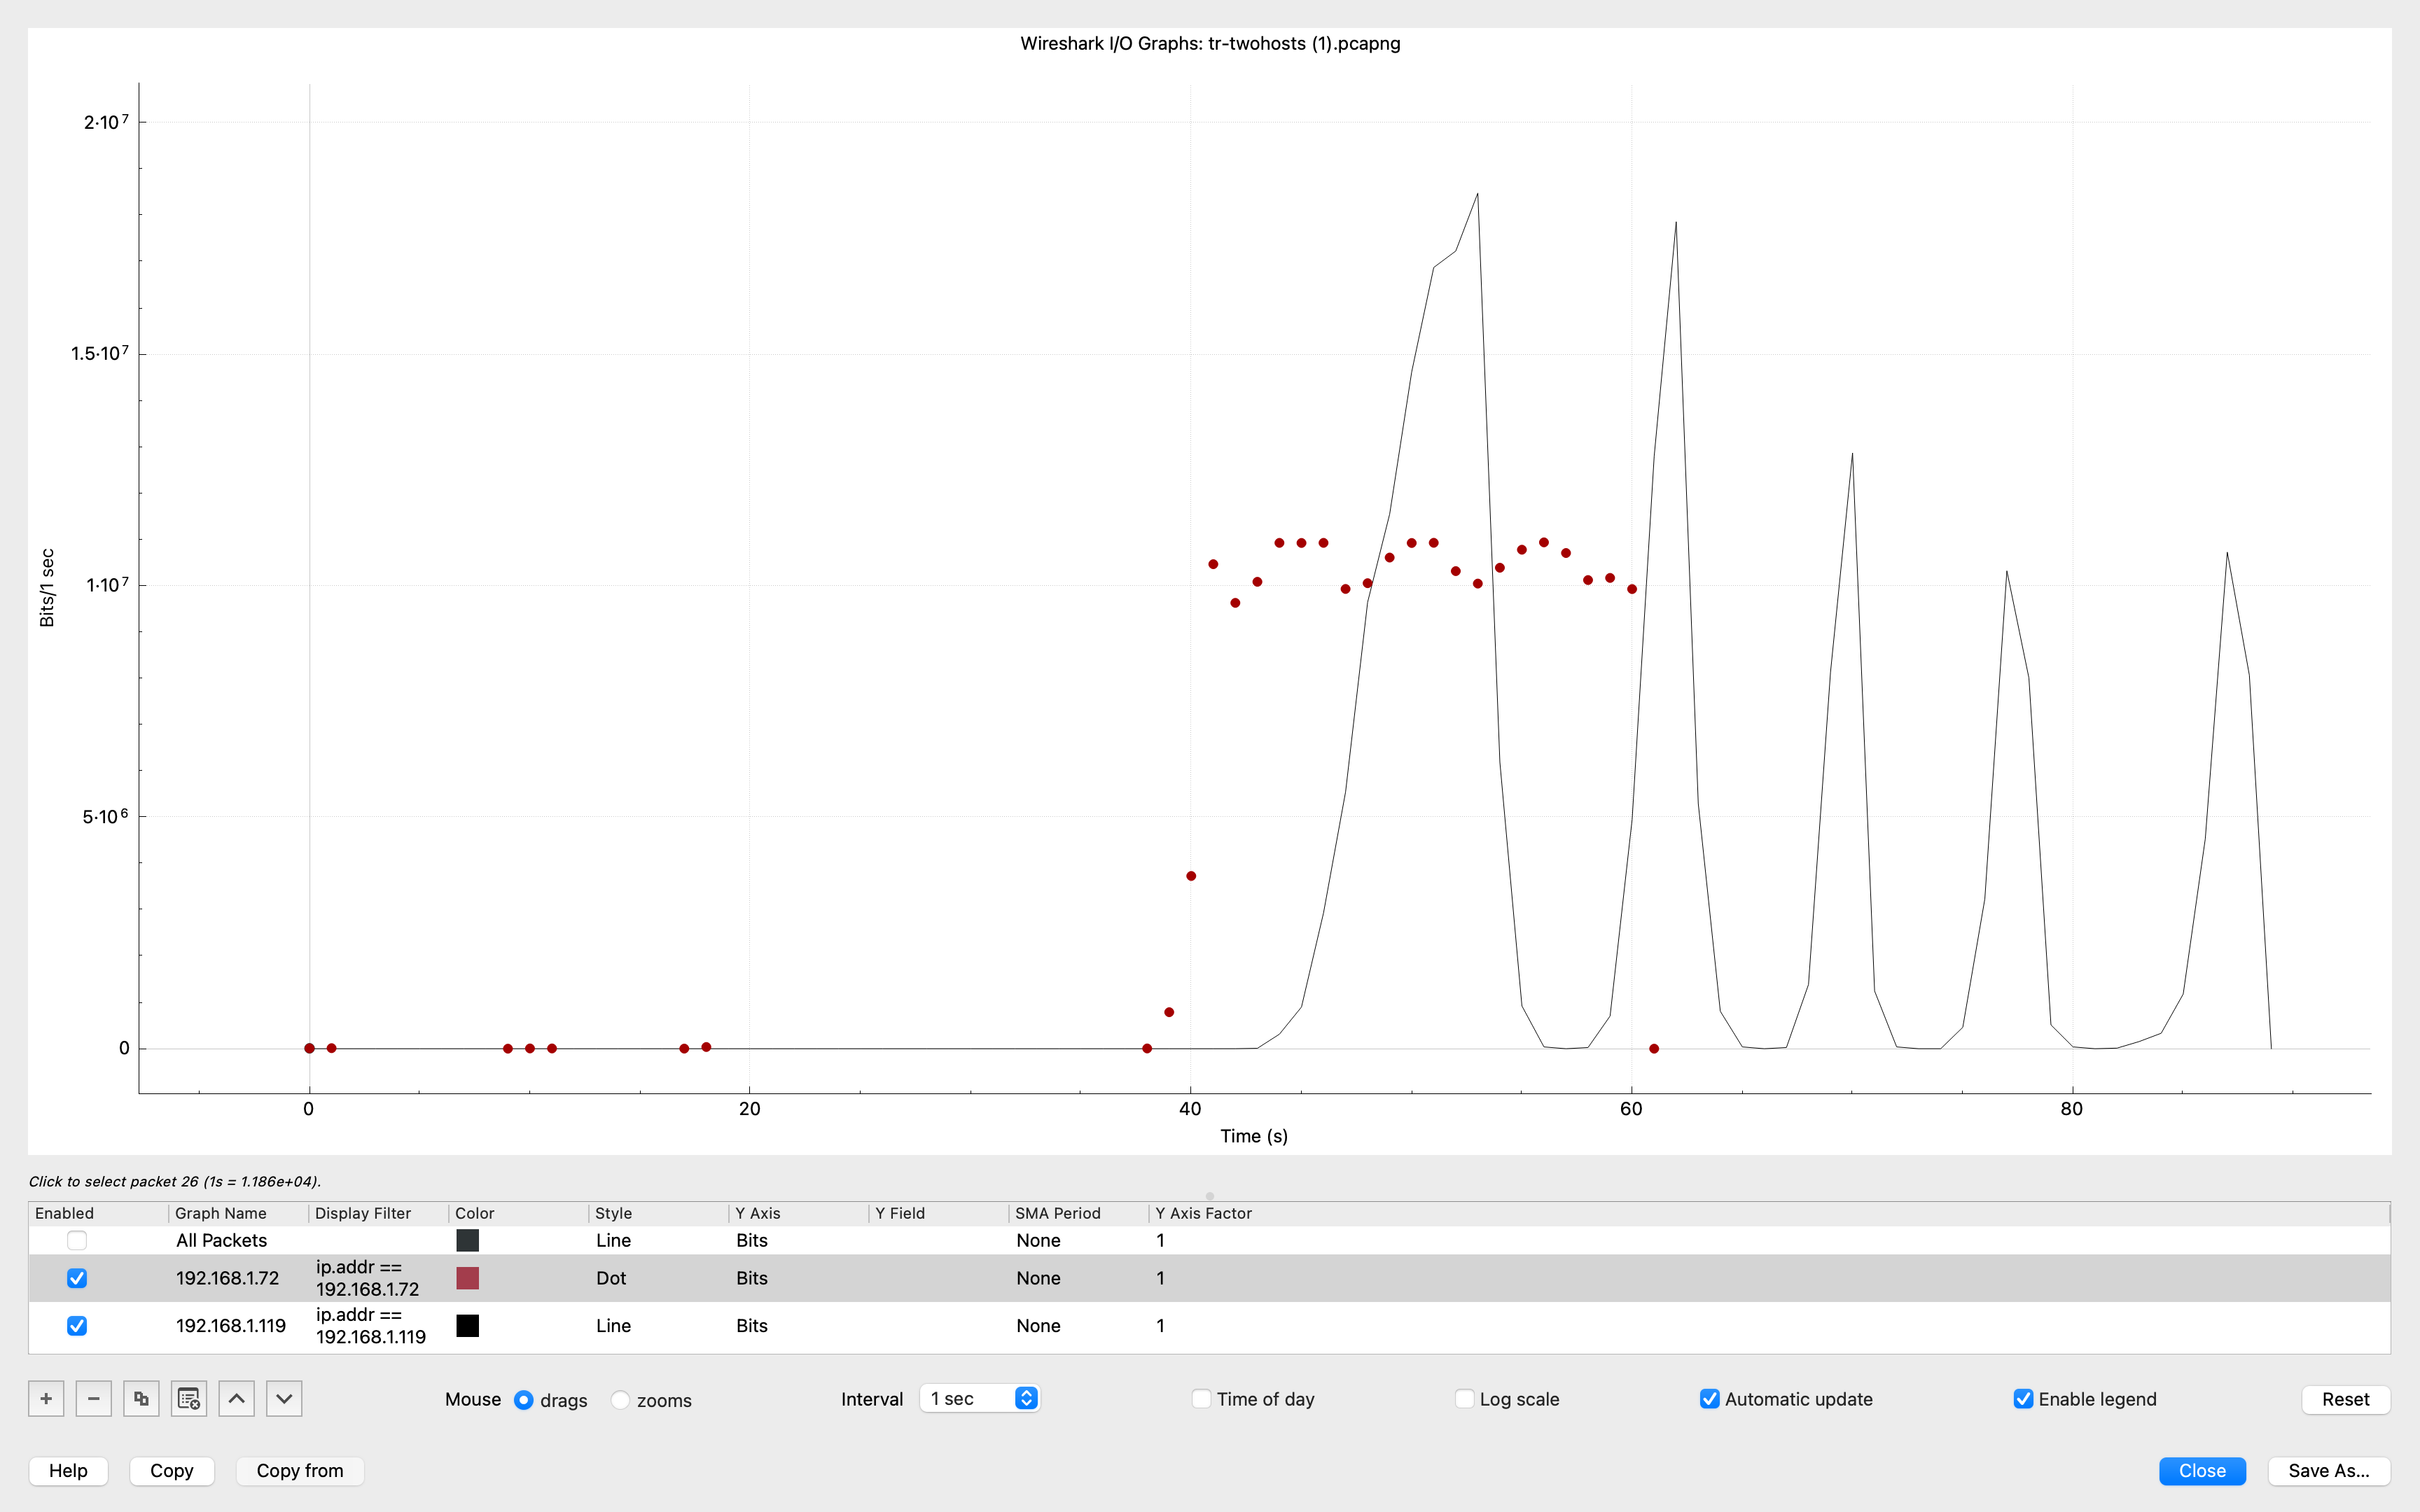Screen dimensions: 2420x1512
Task: Switch mouse mode to zooms
Action: [621, 1401]
